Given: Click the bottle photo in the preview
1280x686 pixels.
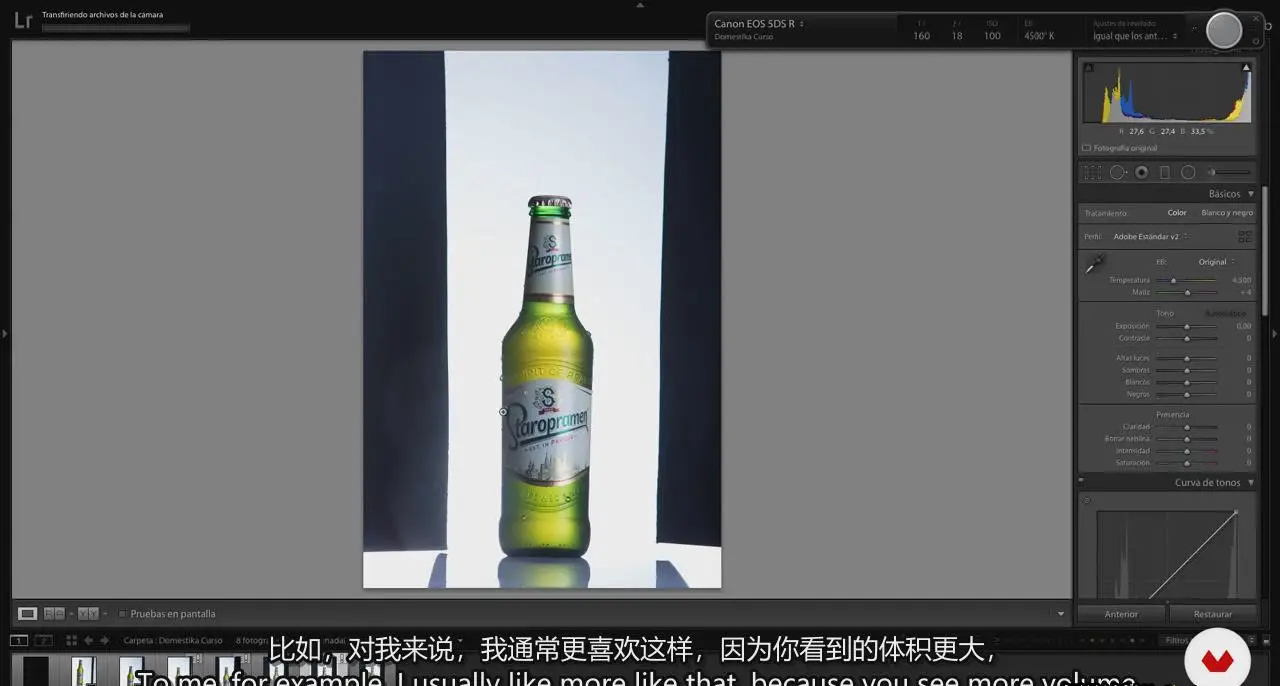Looking at the screenshot, I should point(542,320).
